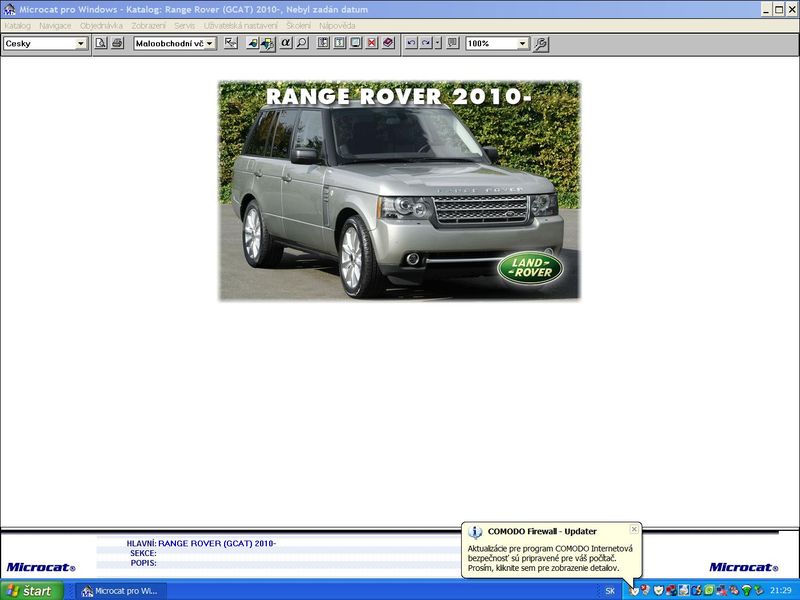This screenshot has width=800, height=600.
Task: Click the Windows Start button
Action: 31,591
